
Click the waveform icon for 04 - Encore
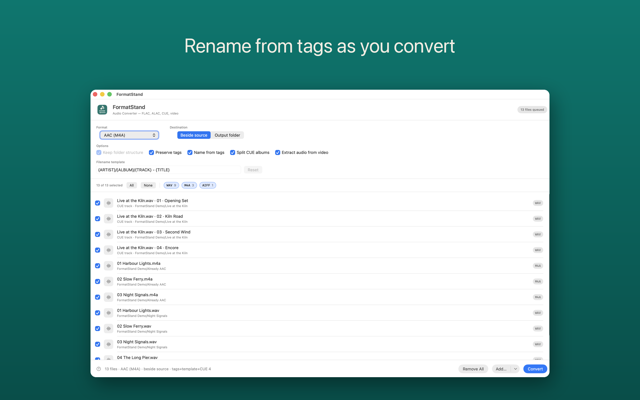tap(108, 250)
